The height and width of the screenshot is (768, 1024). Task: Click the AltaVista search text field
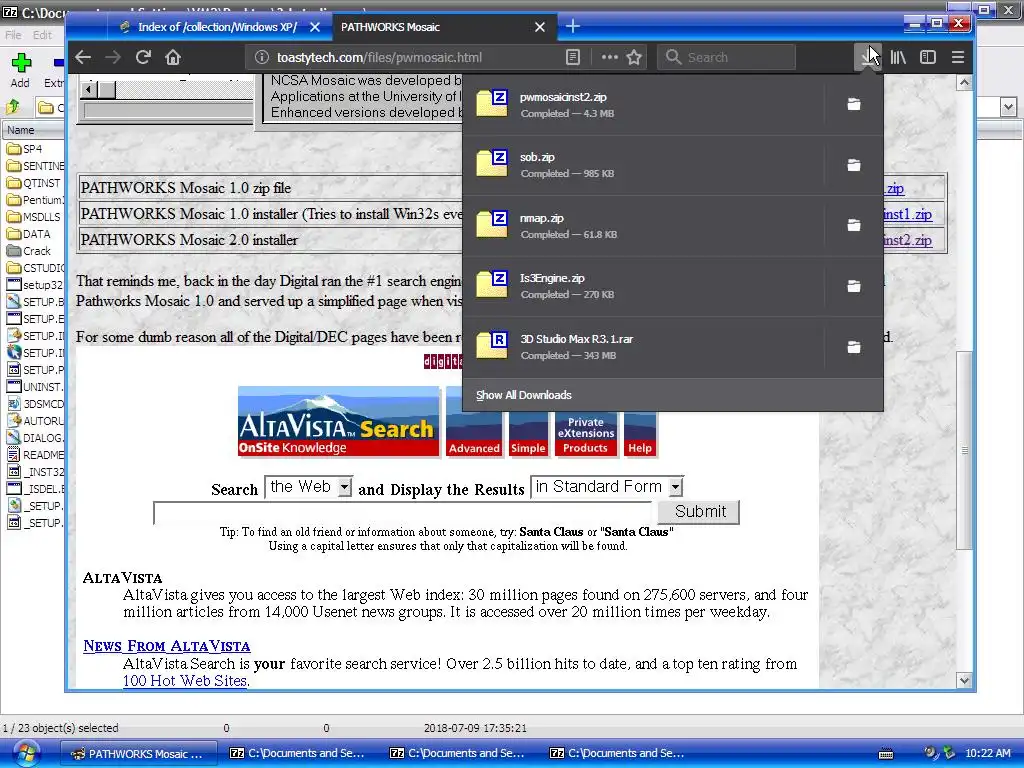(404, 513)
